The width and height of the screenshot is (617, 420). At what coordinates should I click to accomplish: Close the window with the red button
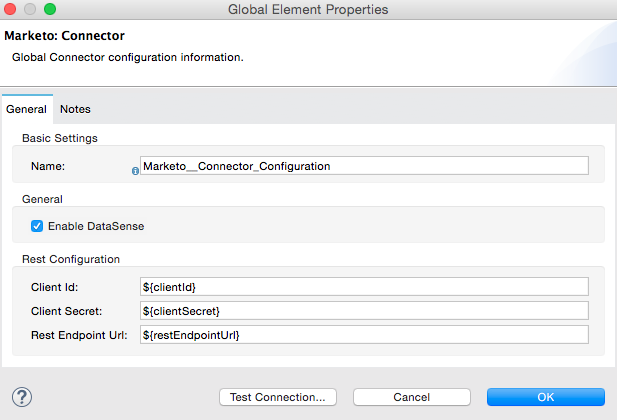pyautogui.click(x=10, y=9)
